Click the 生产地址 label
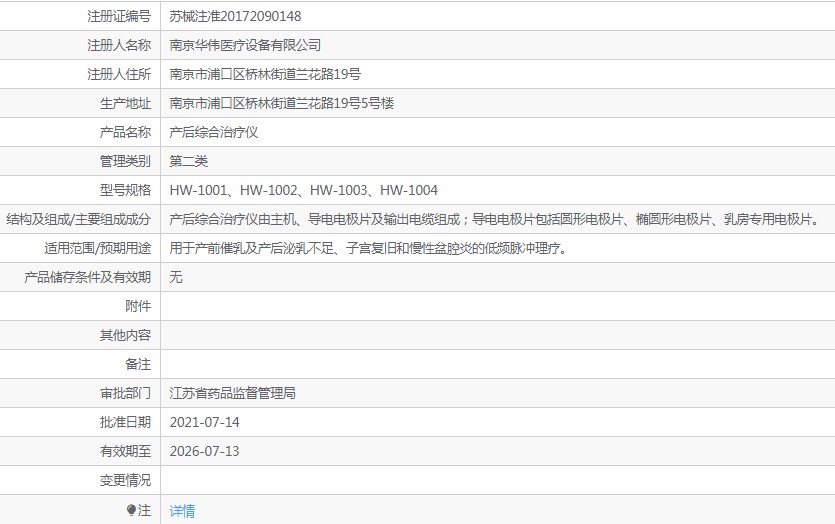The width and height of the screenshot is (835, 524). point(126,103)
